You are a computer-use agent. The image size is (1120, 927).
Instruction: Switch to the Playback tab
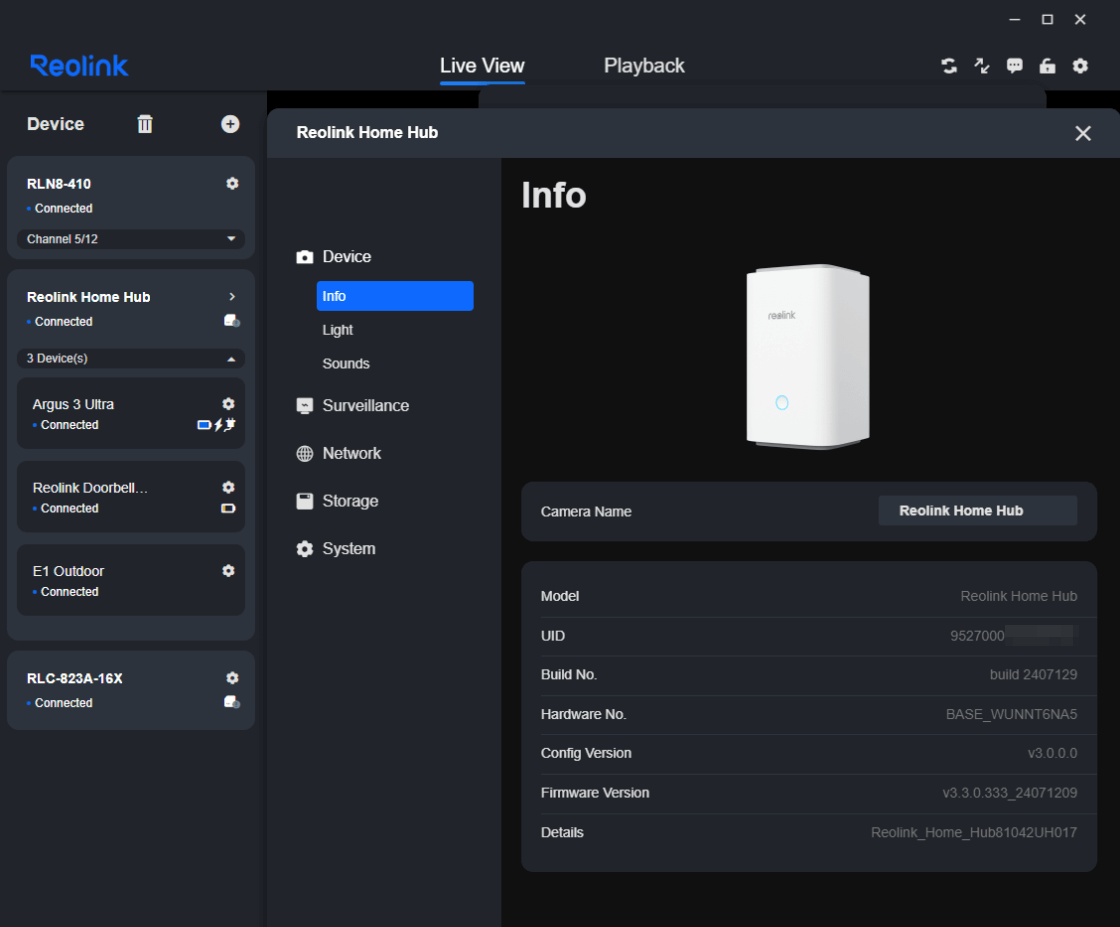pyautogui.click(x=644, y=66)
